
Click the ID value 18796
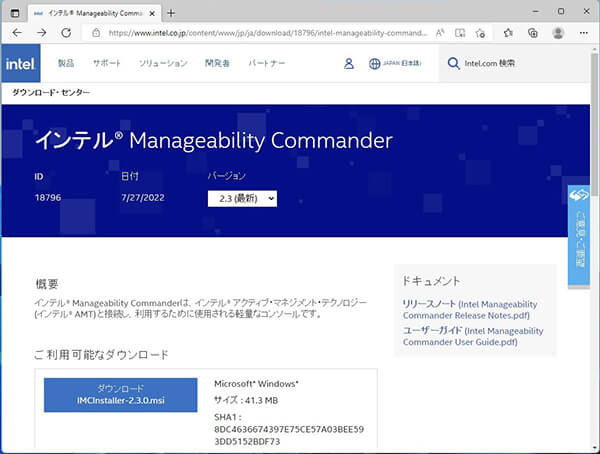pyautogui.click(x=48, y=198)
